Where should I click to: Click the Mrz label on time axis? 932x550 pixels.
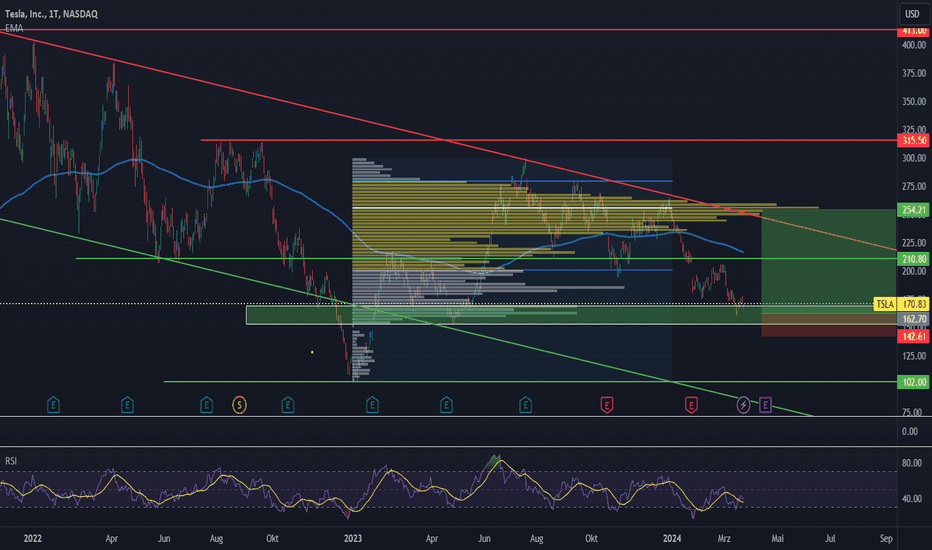click(724, 538)
